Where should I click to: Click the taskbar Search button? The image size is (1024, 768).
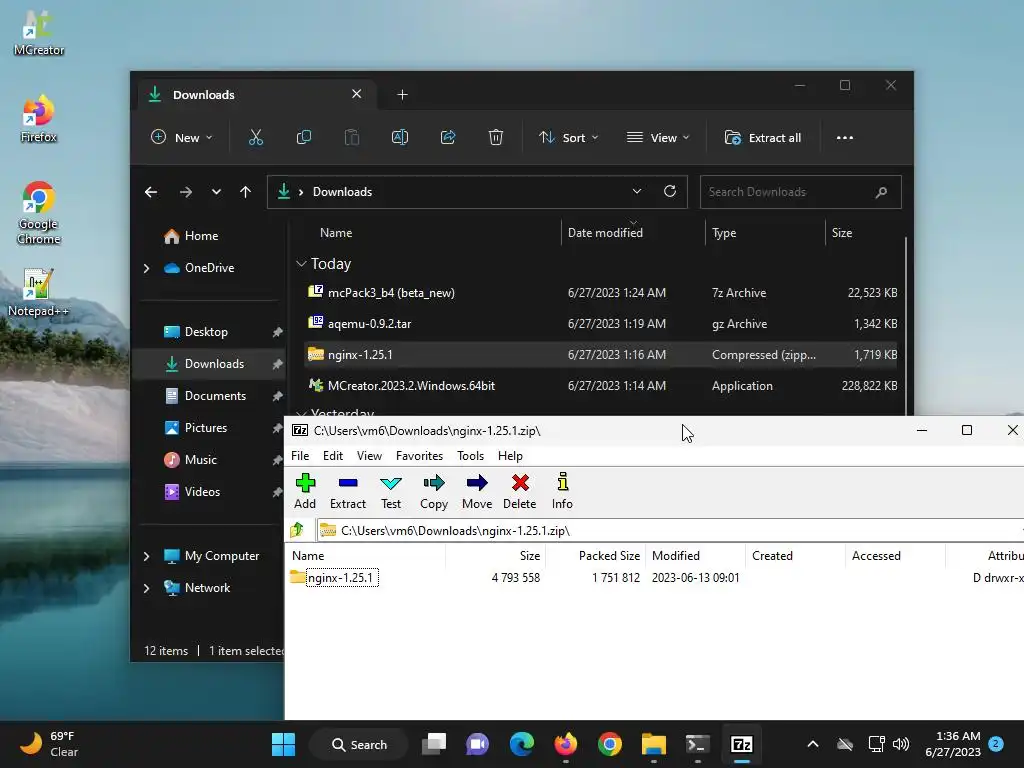[x=359, y=744]
